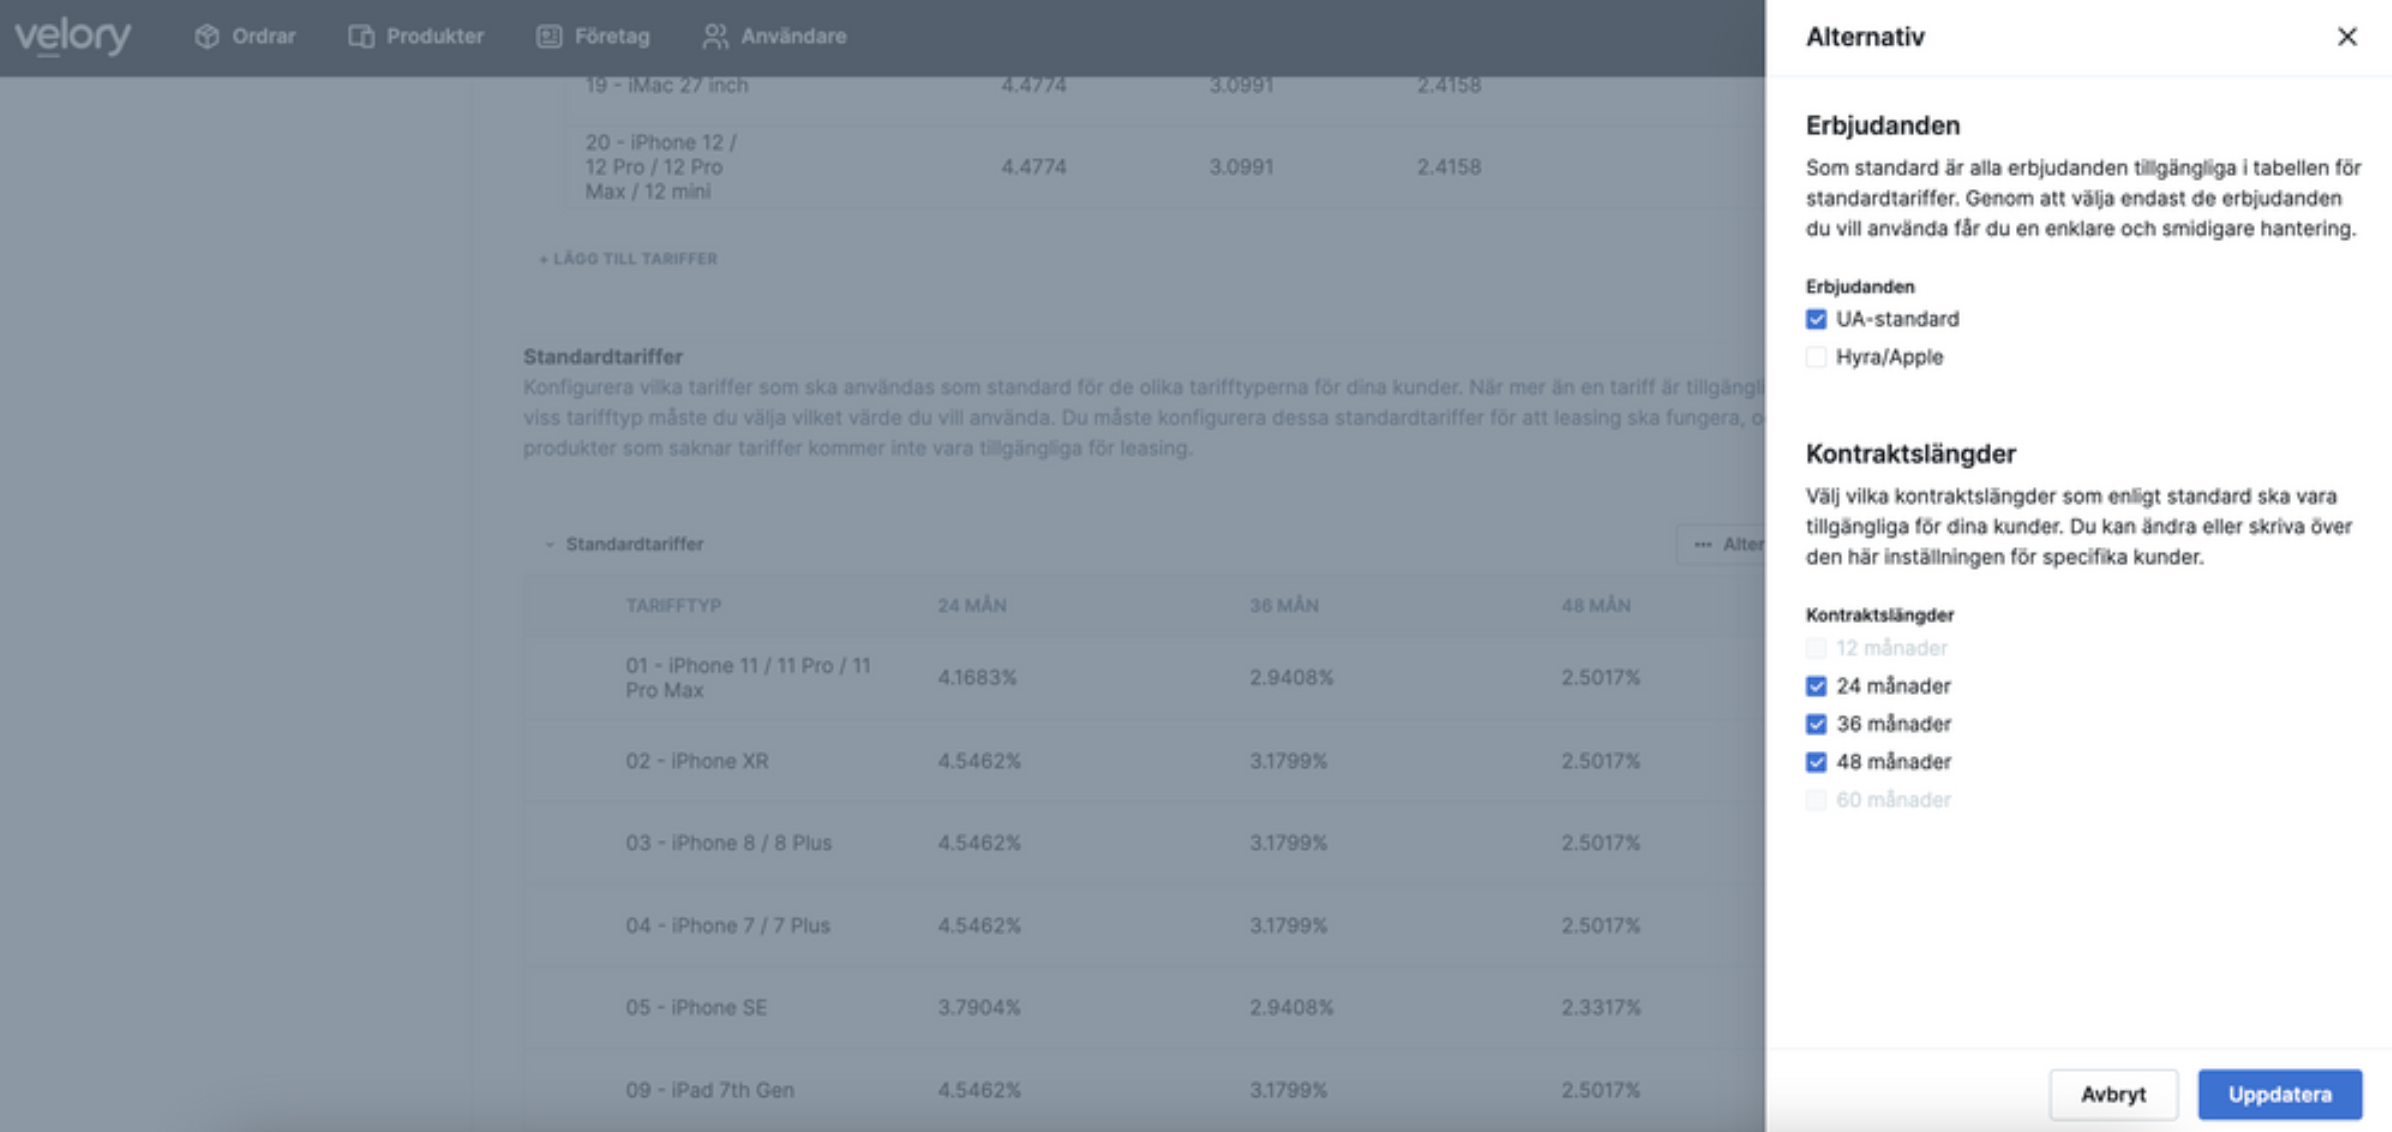Uncheck the UA-standard checkbox
Viewport: 2392px width, 1132px height.
point(1816,319)
